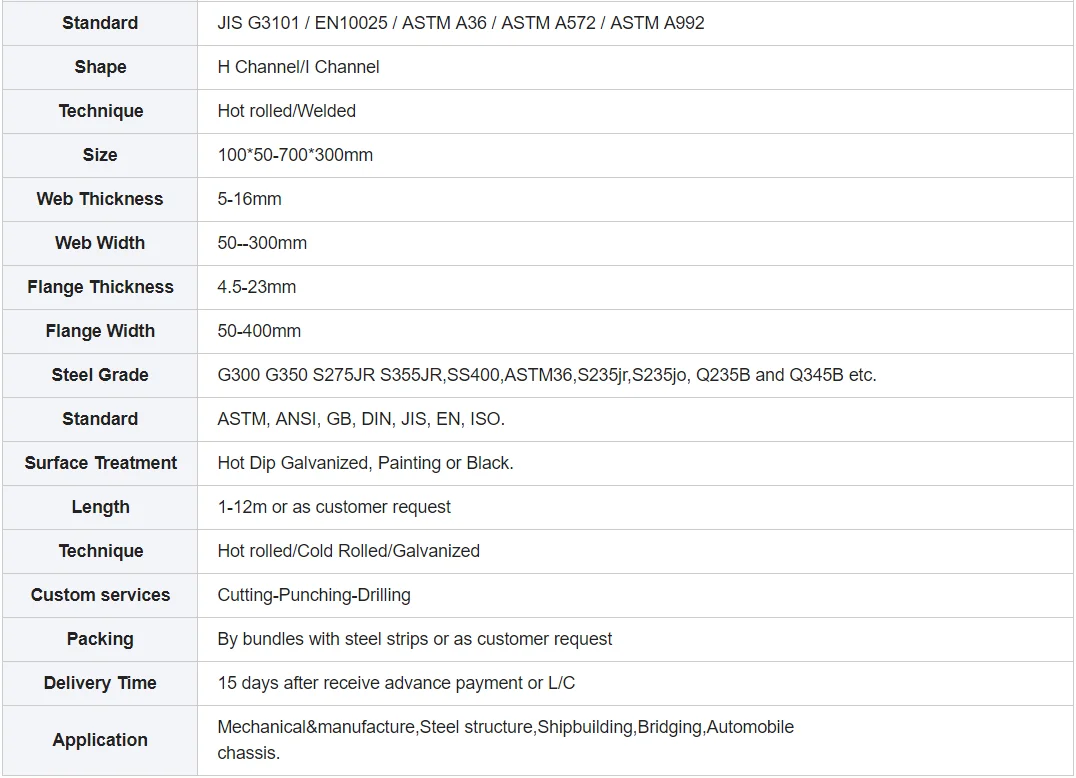Select the Hot Dip Galvanized value text
Viewport: 1076px width, 778px height.
pyautogui.click(x=365, y=463)
